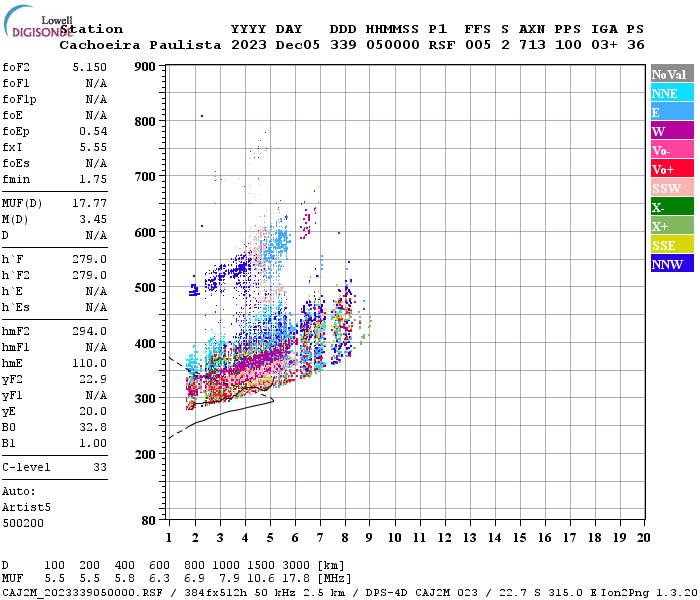Click the foF2 value 5.150
The image size is (700, 600).
point(90,67)
